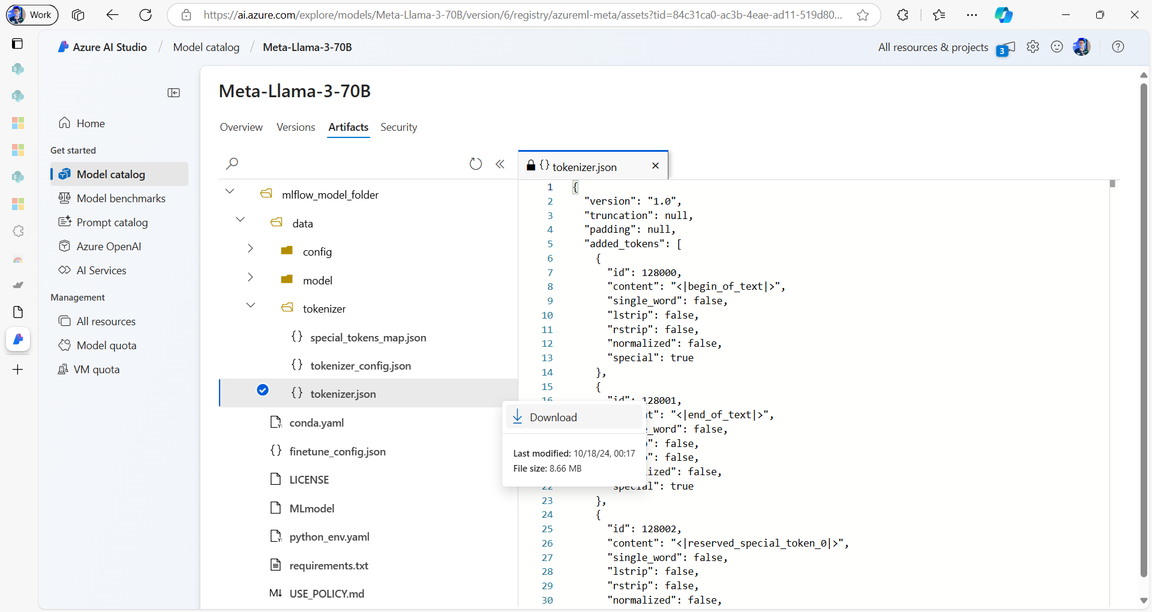The image size is (1152, 612).
Task: Select the Artifacts tab
Action: 348,127
